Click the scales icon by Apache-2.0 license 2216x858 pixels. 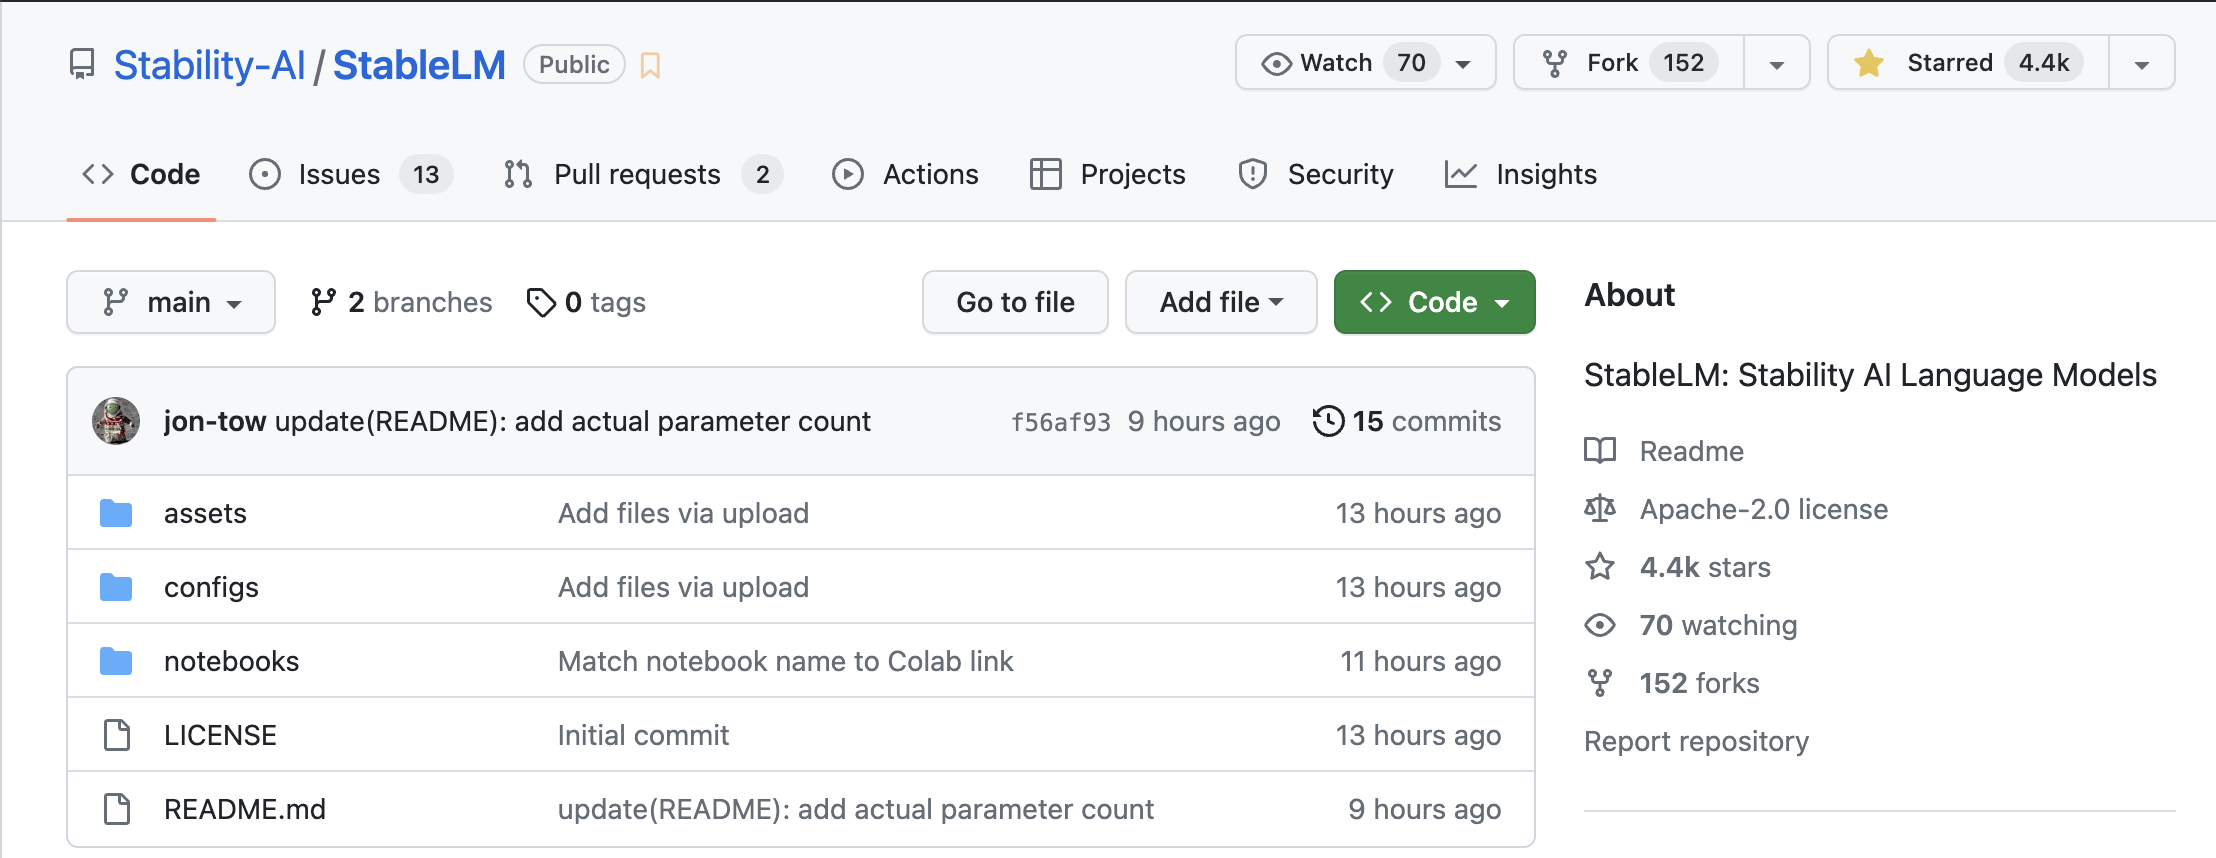click(1600, 509)
